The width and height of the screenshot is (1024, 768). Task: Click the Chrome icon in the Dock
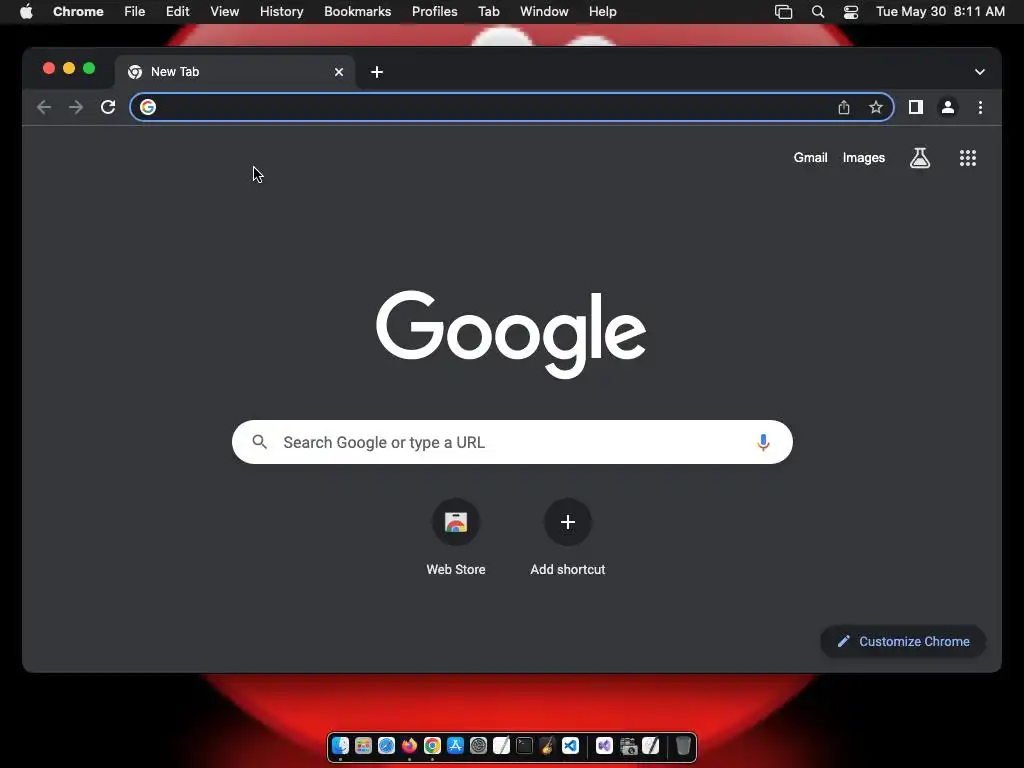[432, 746]
